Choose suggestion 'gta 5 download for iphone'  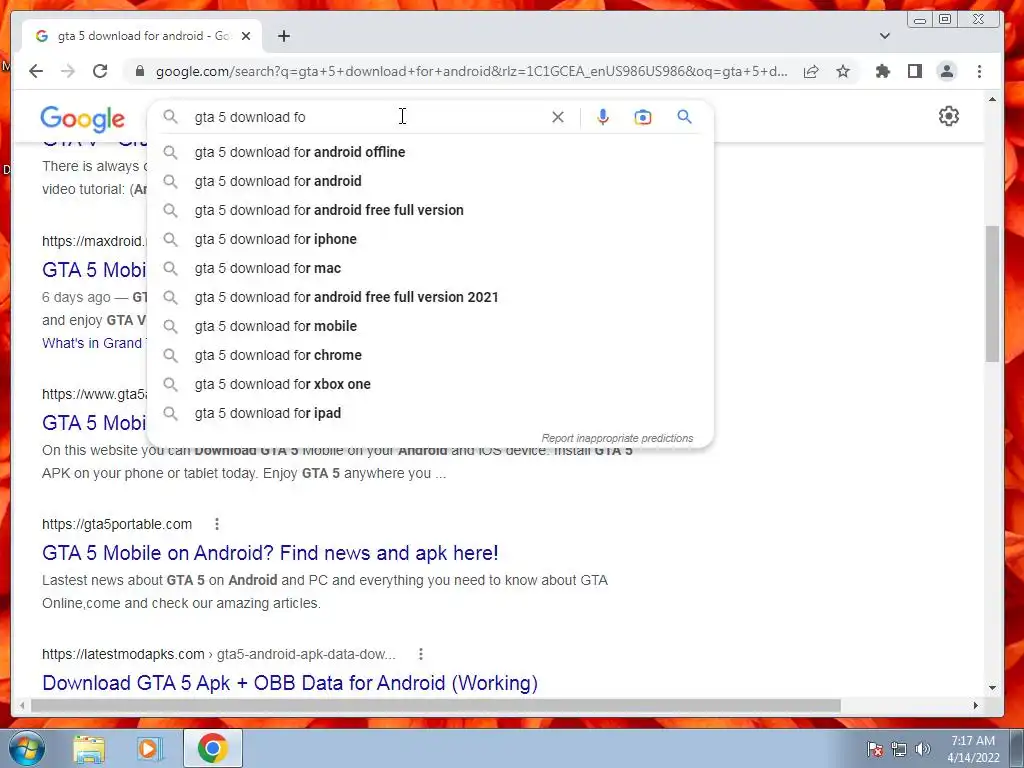(430, 239)
